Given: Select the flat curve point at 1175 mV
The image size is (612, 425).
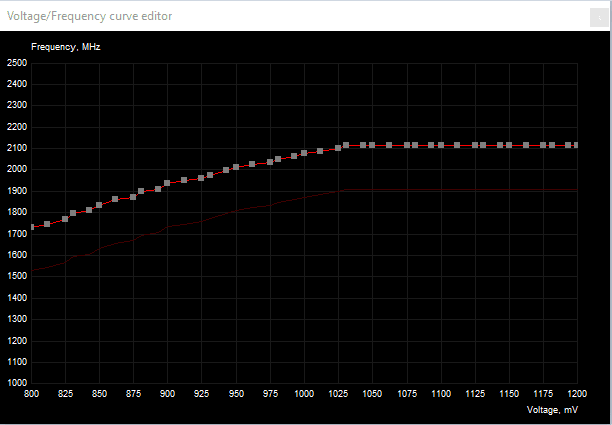Looking at the screenshot, I should [x=543, y=145].
